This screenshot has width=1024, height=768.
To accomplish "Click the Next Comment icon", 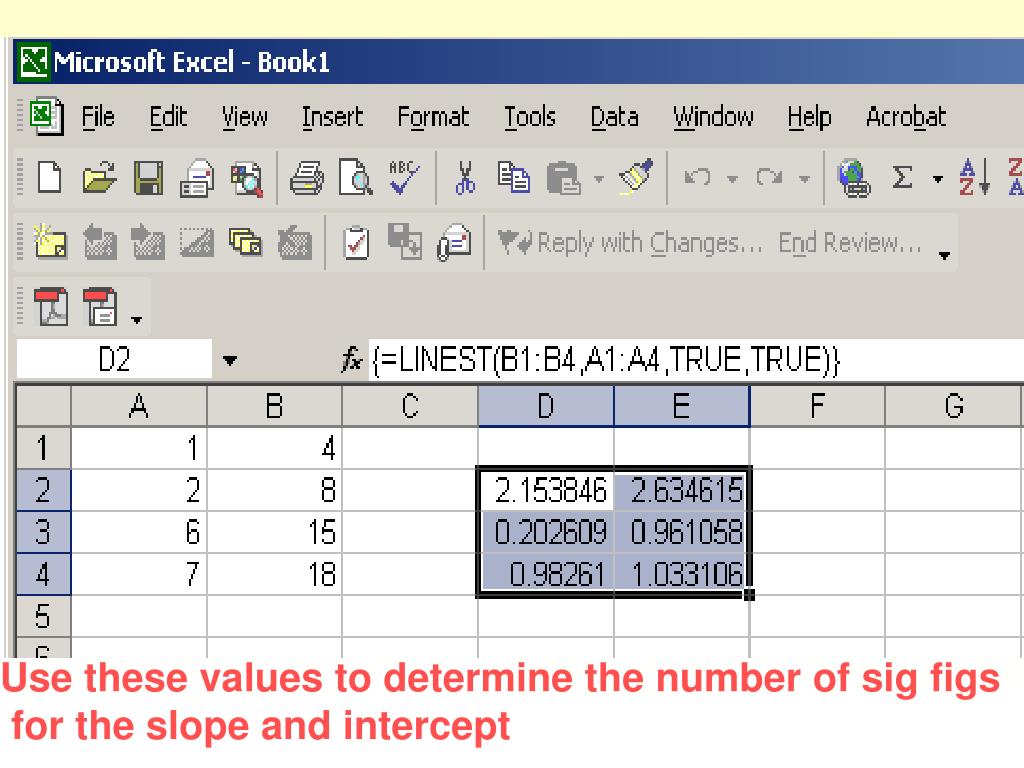I will pos(148,242).
